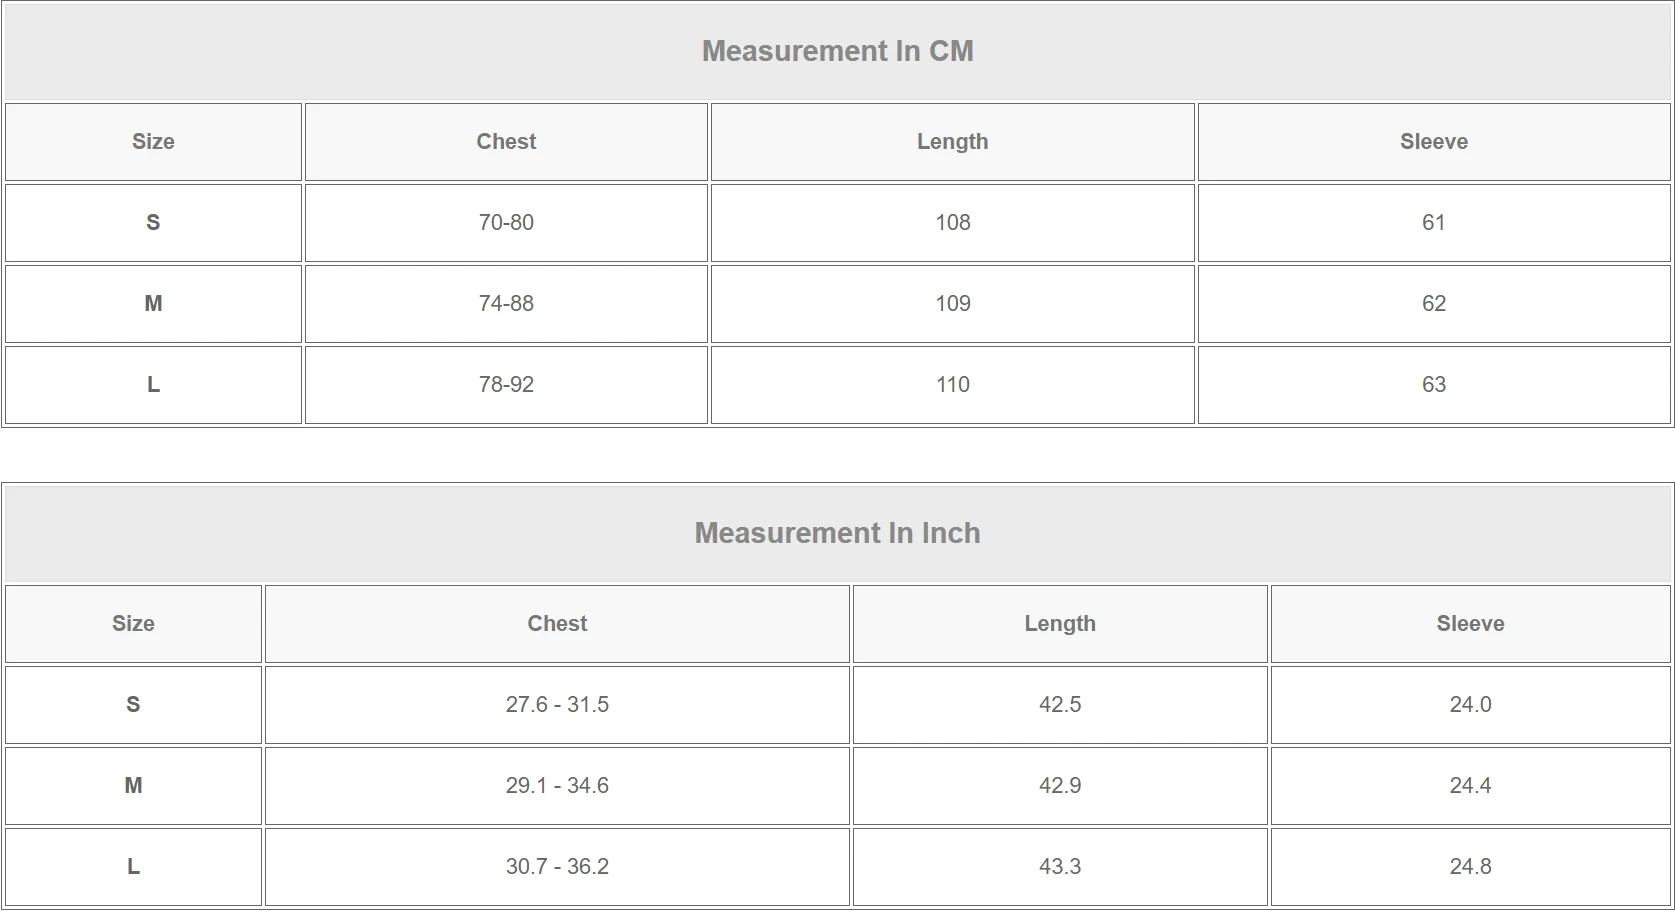The height and width of the screenshot is (912, 1675).
Task: Click the 61 sleeve value cell
Action: coord(1433,223)
